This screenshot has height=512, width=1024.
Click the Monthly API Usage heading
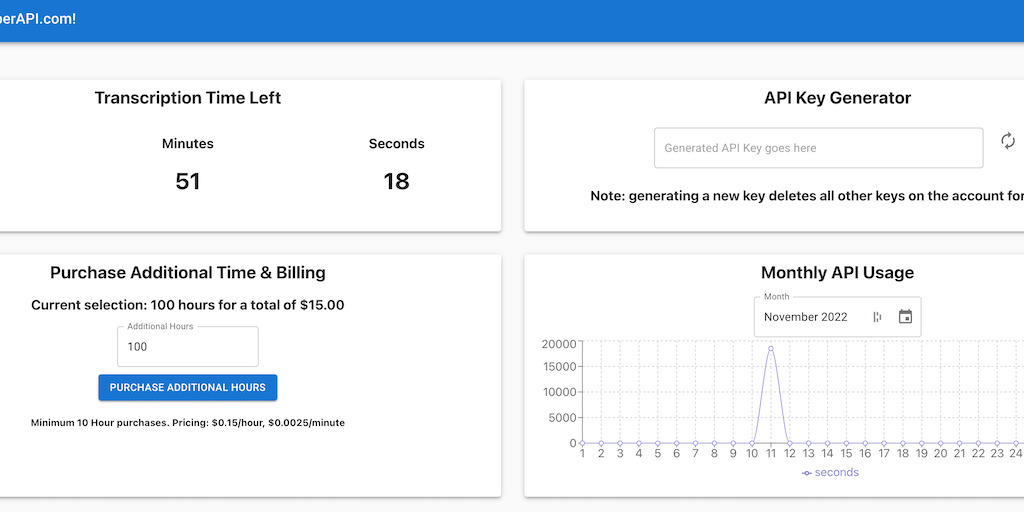pyautogui.click(x=837, y=272)
